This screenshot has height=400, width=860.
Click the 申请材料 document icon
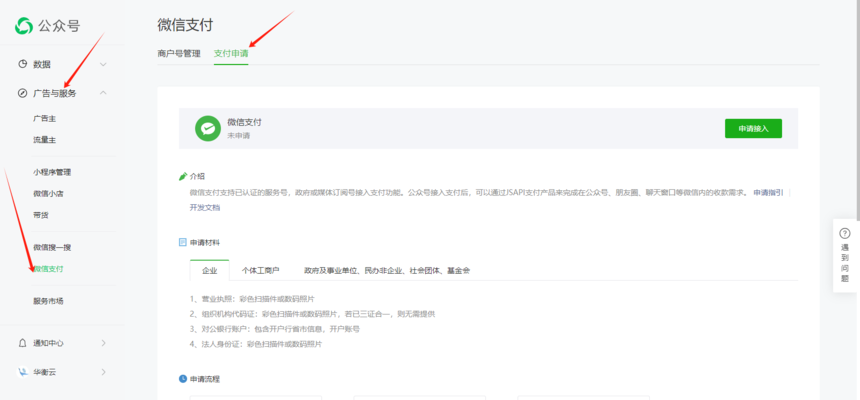pyautogui.click(x=183, y=242)
